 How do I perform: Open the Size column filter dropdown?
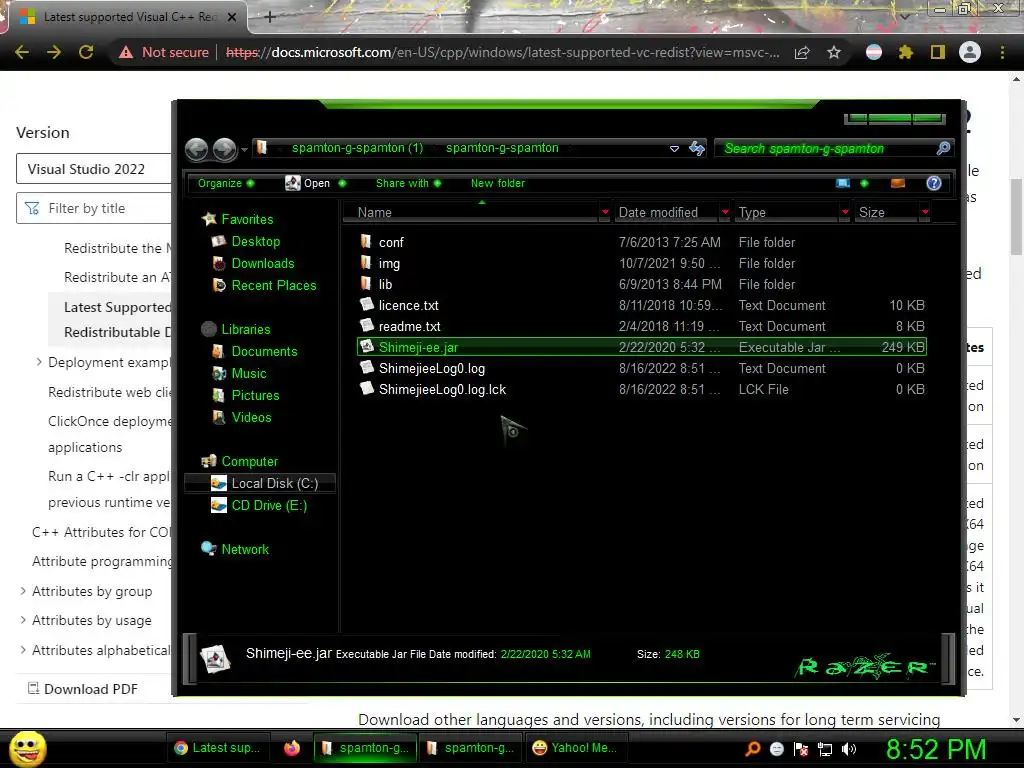pos(925,212)
